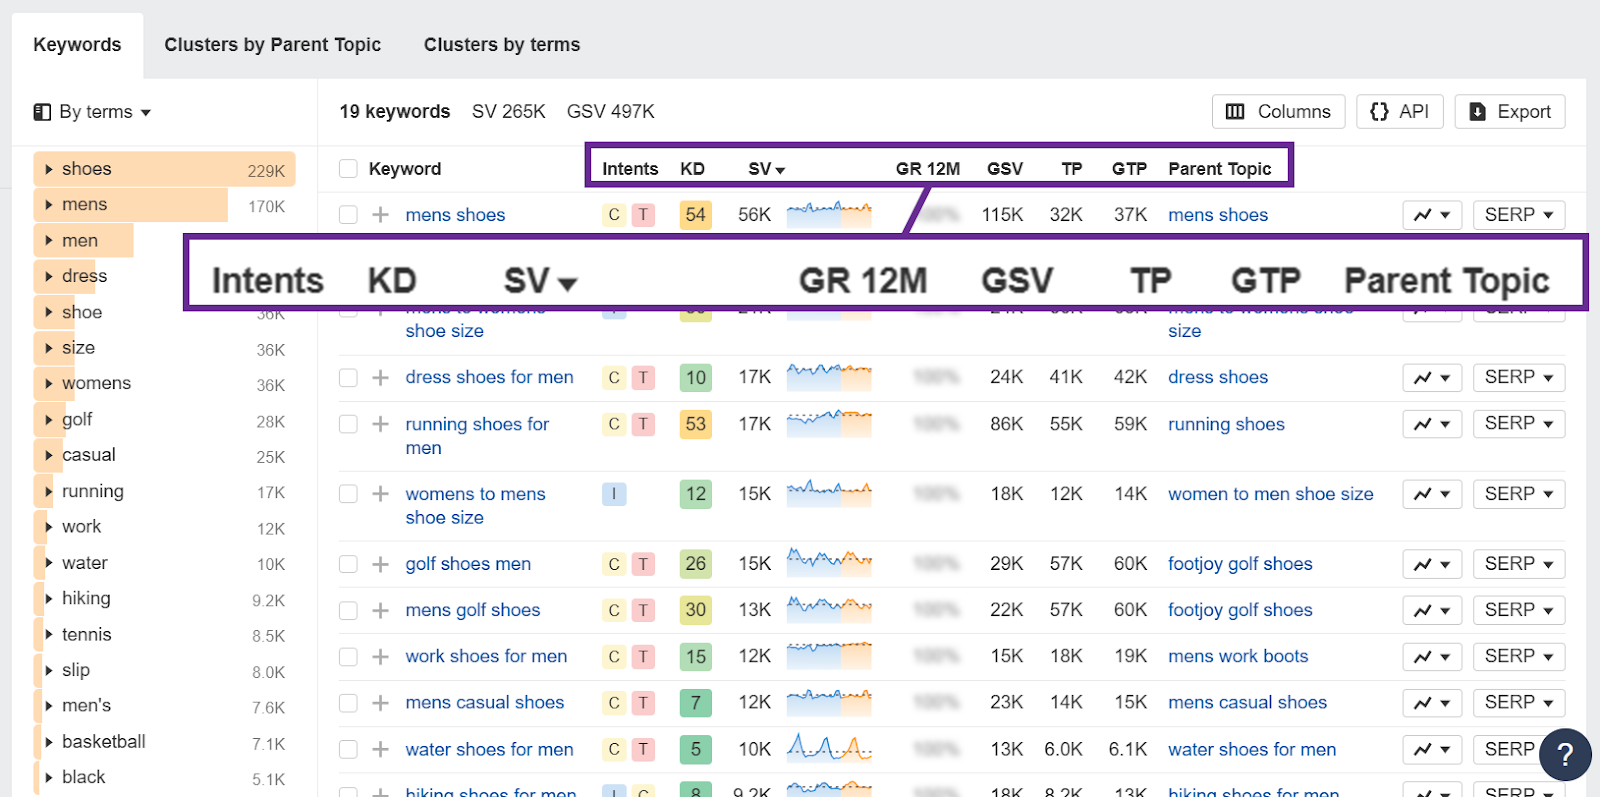
Task: Click the Export button
Action: pos(1510,112)
